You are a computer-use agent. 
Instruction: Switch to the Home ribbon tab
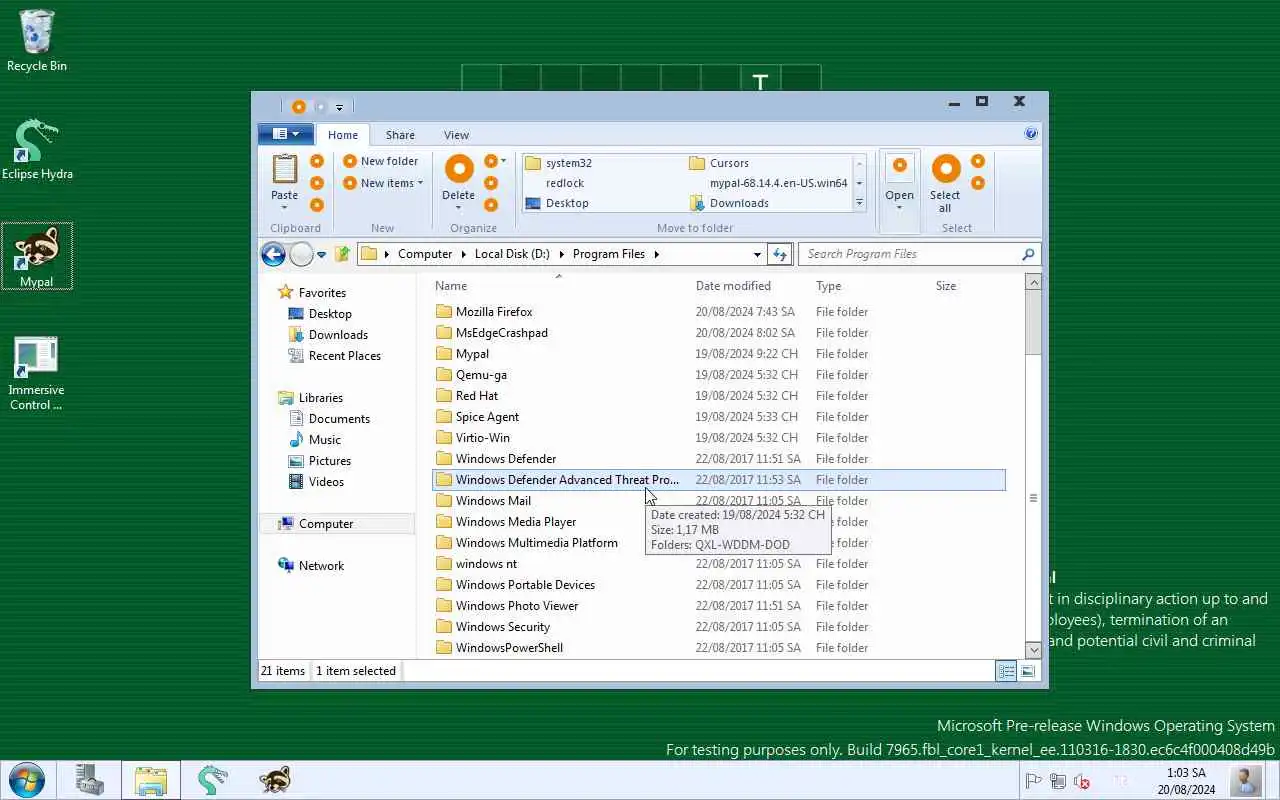343,135
